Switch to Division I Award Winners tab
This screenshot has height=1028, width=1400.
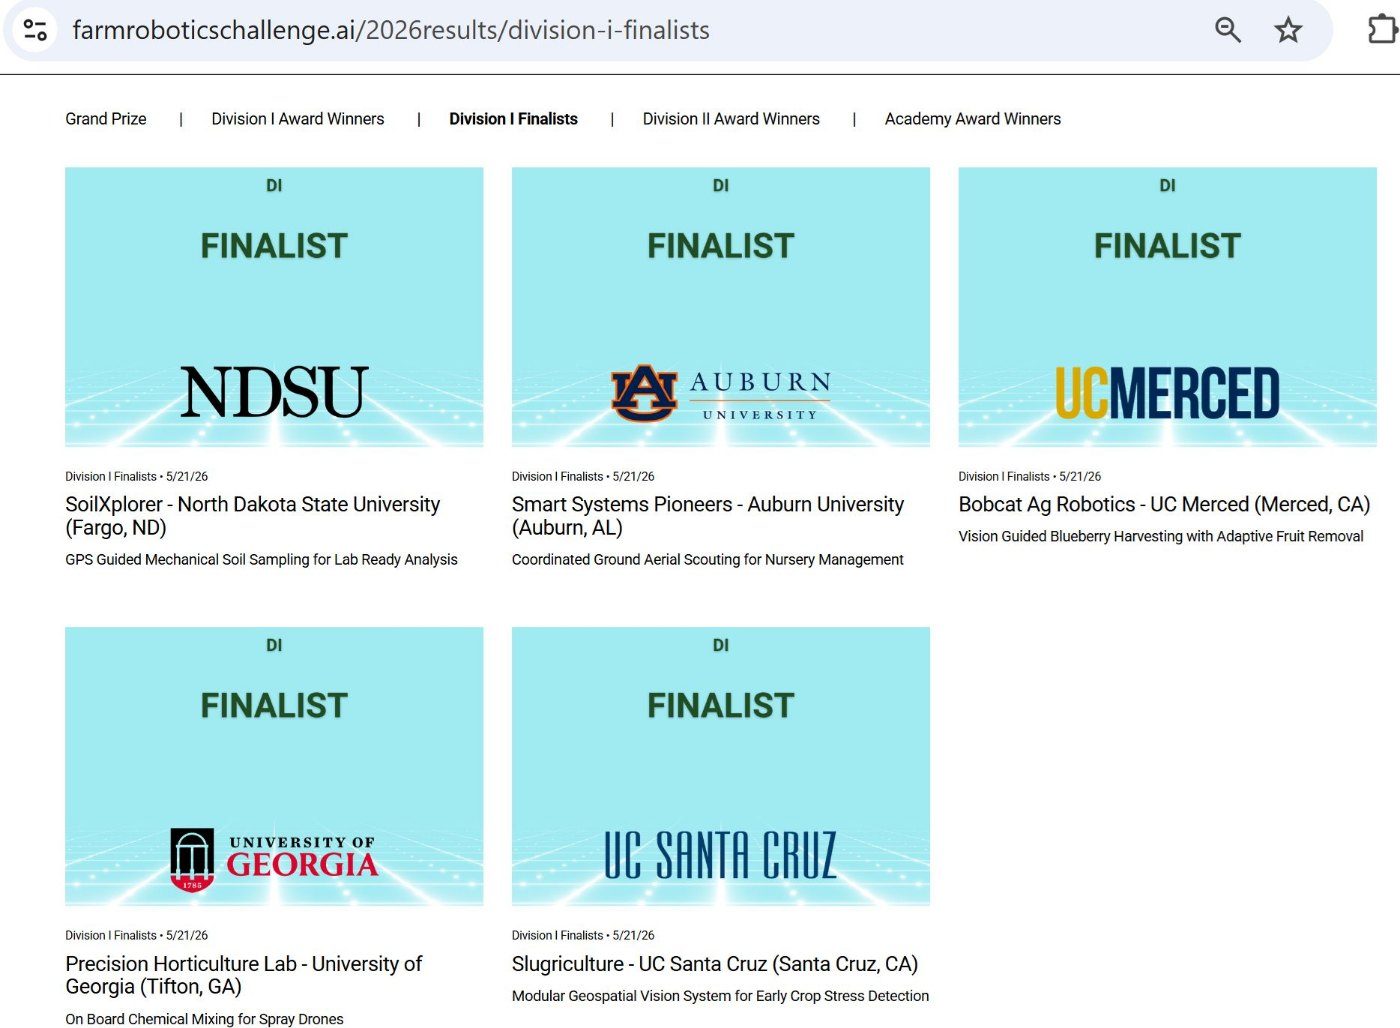[298, 119]
